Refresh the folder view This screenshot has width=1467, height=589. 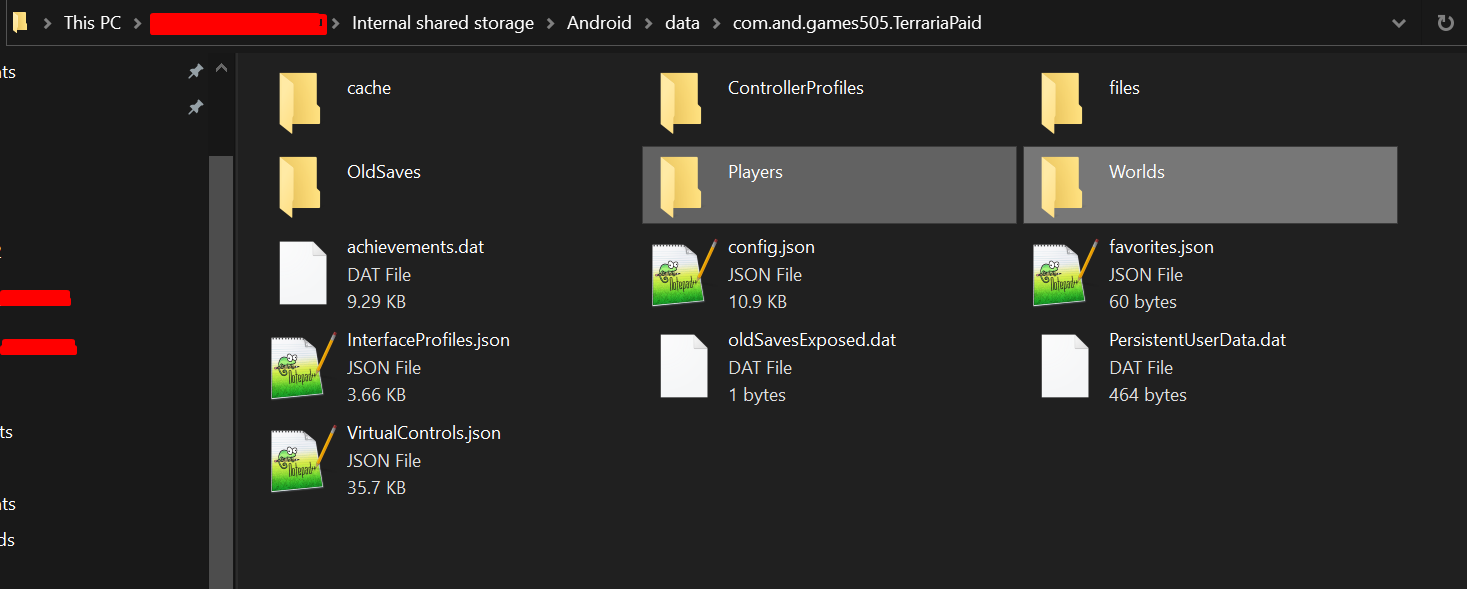click(x=1444, y=22)
